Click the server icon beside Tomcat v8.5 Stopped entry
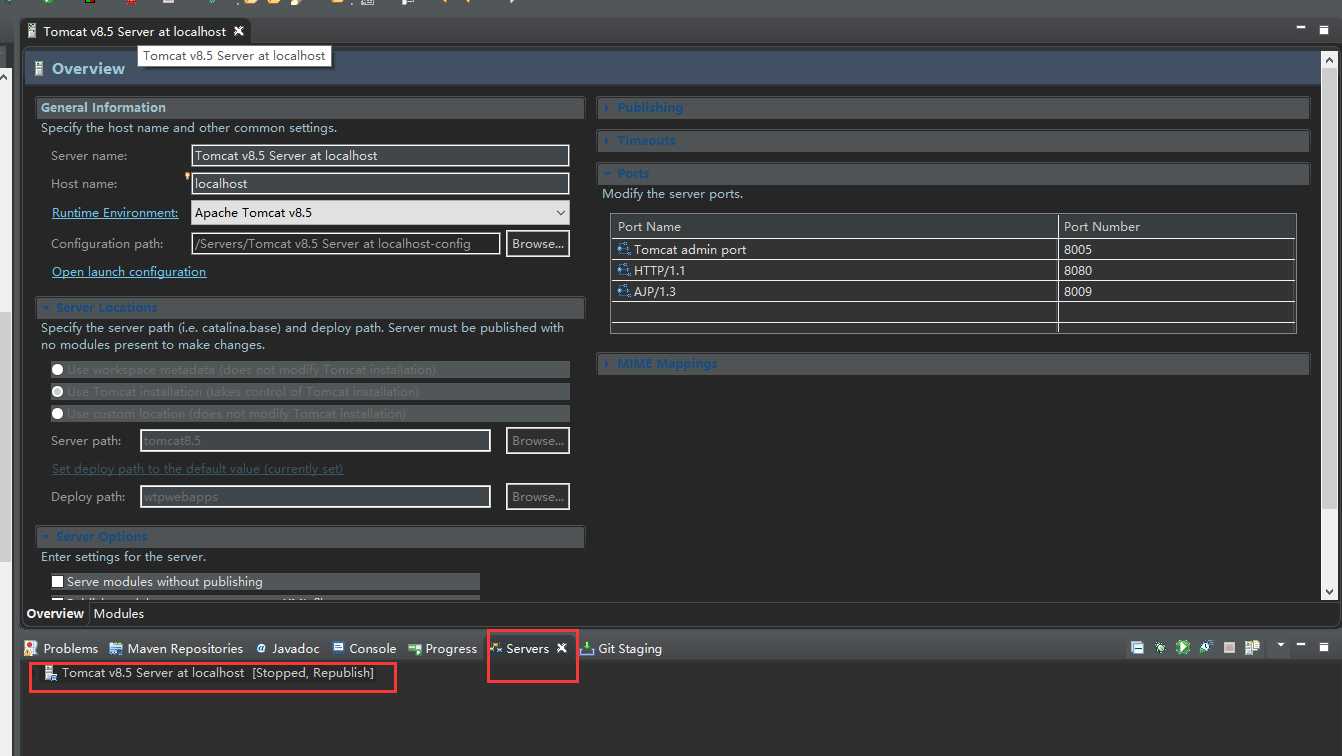 (x=51, y=673)
